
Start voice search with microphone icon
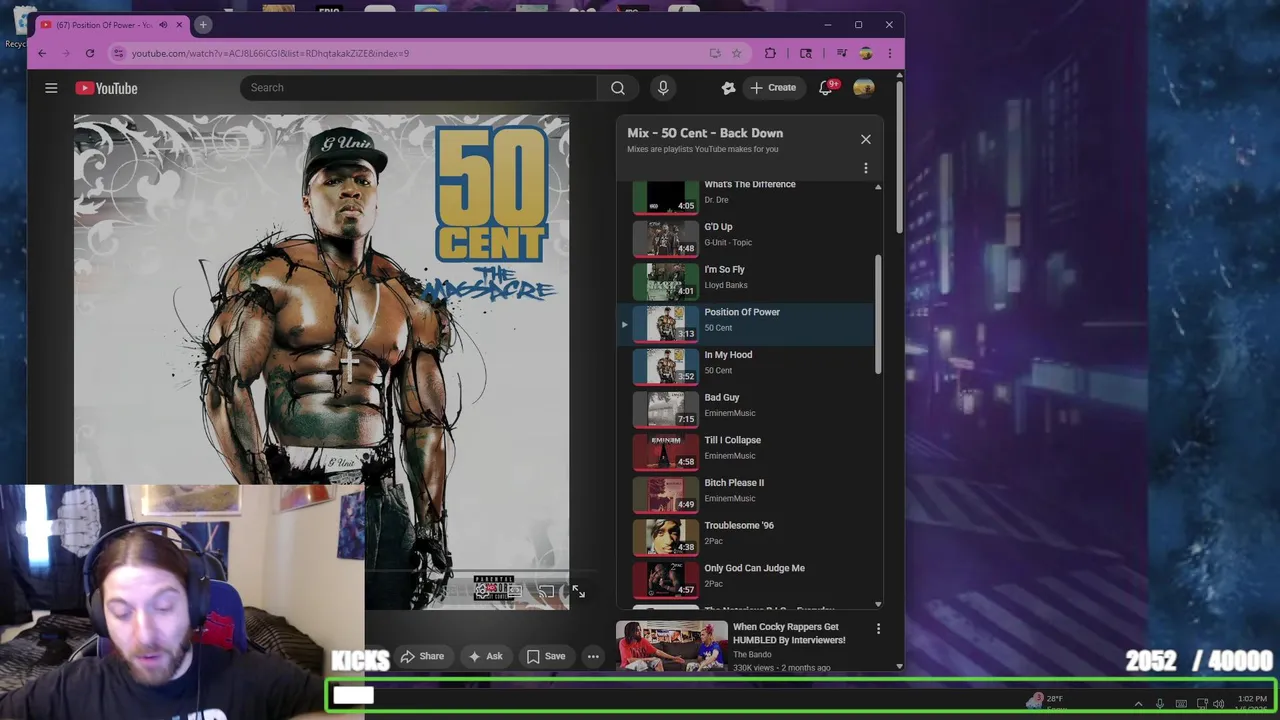[x=662, y=88]
